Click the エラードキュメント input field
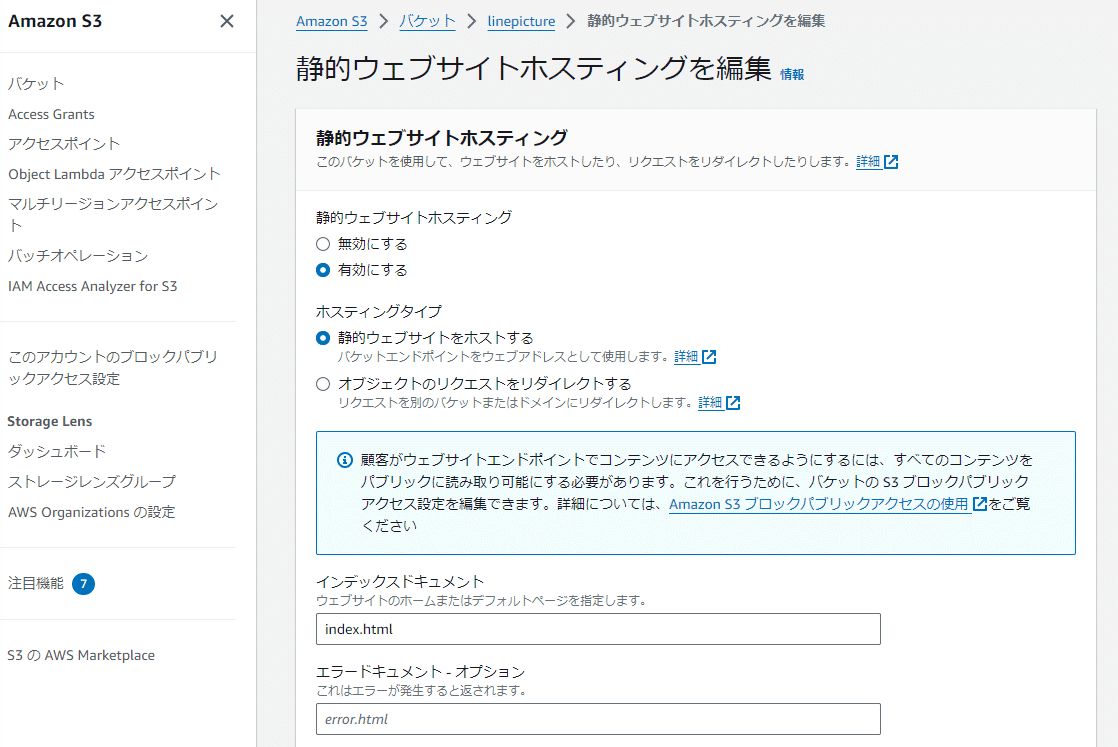 click(x=598, y=719)
